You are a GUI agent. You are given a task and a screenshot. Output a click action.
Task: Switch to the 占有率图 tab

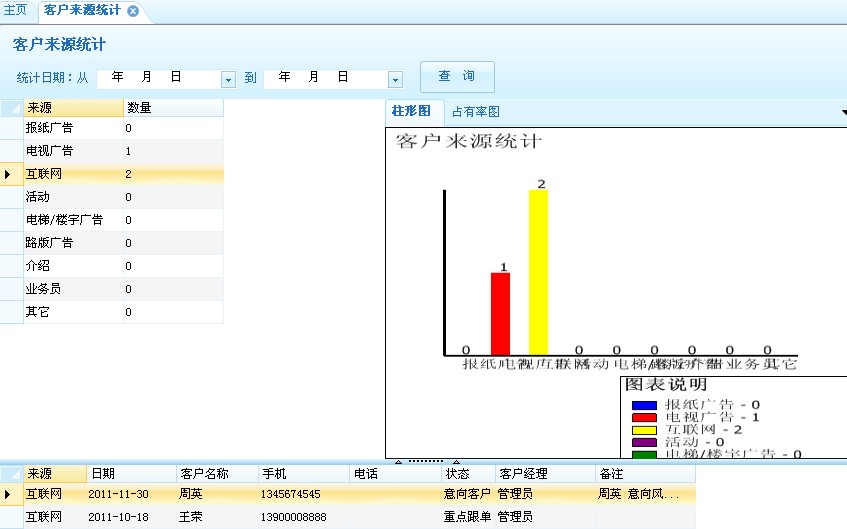(475, 112)
